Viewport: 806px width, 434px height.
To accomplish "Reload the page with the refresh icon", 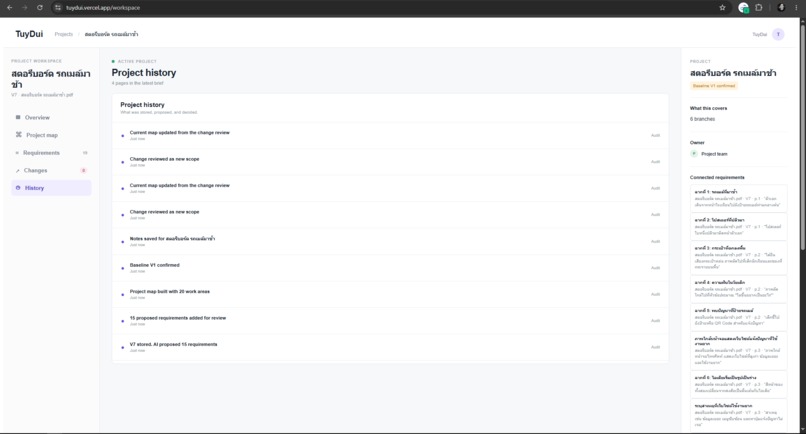I will 40,8.
